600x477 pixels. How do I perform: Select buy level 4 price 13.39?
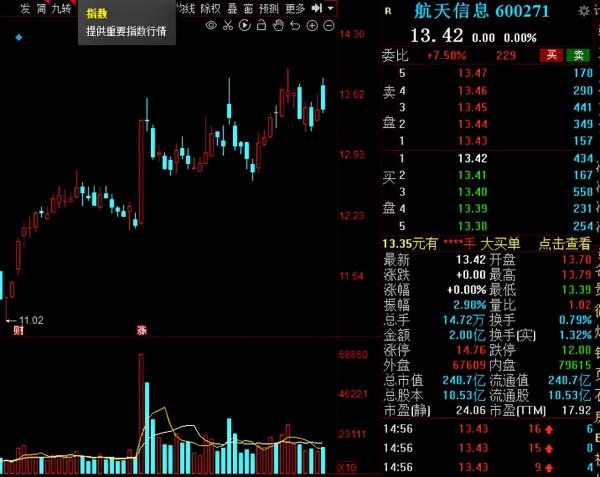(x=473, y=208)
